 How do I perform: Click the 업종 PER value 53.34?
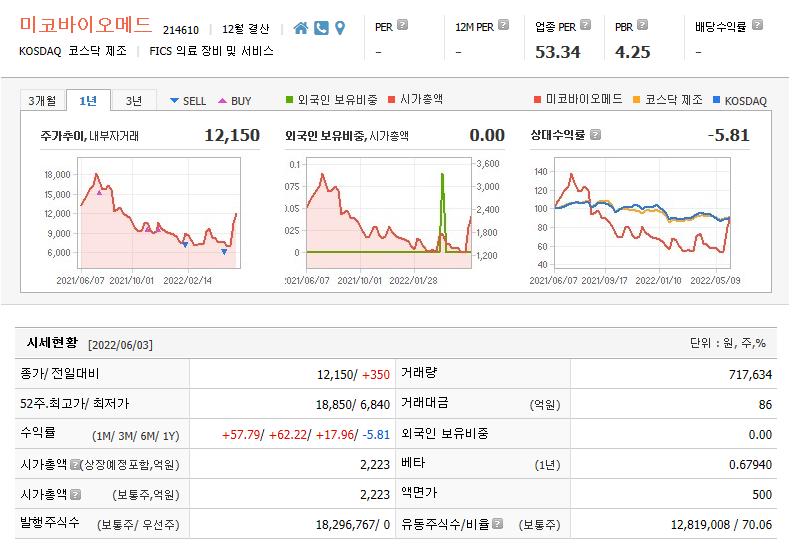tap(558, 52)
